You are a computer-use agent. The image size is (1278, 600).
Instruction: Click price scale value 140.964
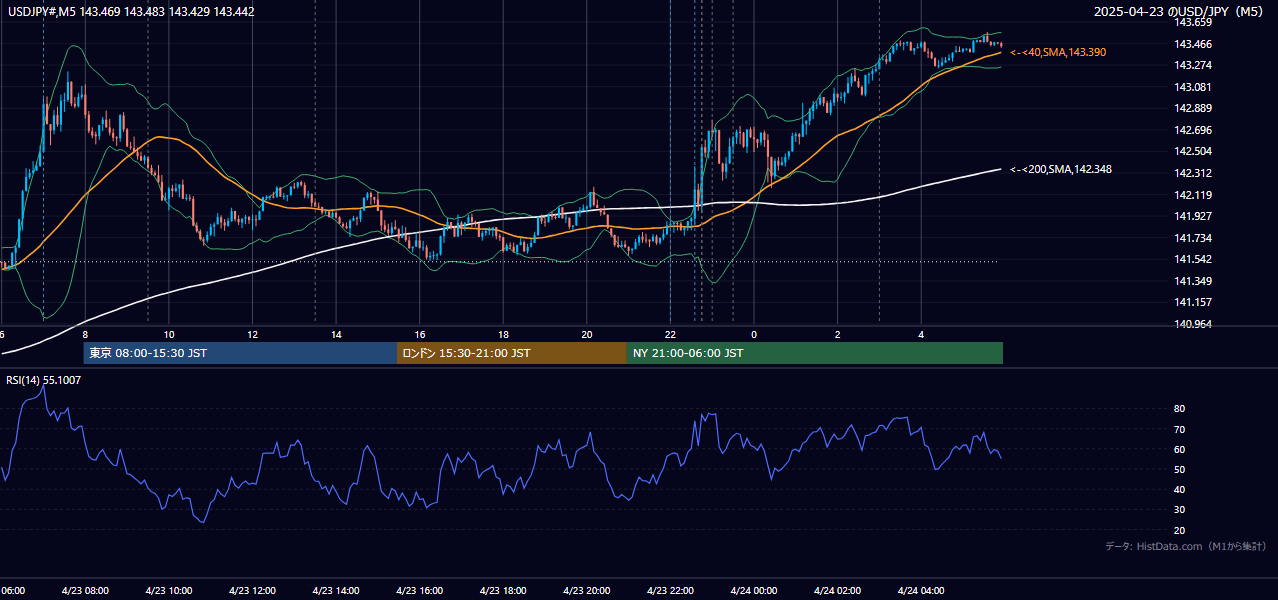tap(1193, 324)
